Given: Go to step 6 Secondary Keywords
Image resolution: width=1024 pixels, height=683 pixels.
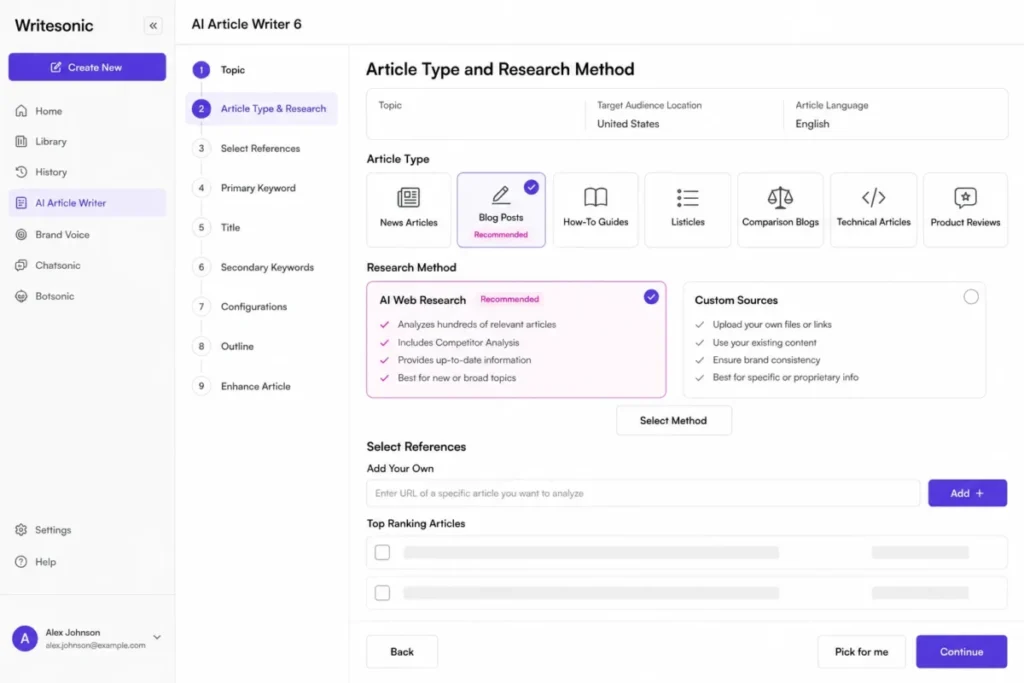Looking at the screenshot, I should click(253, 267).
